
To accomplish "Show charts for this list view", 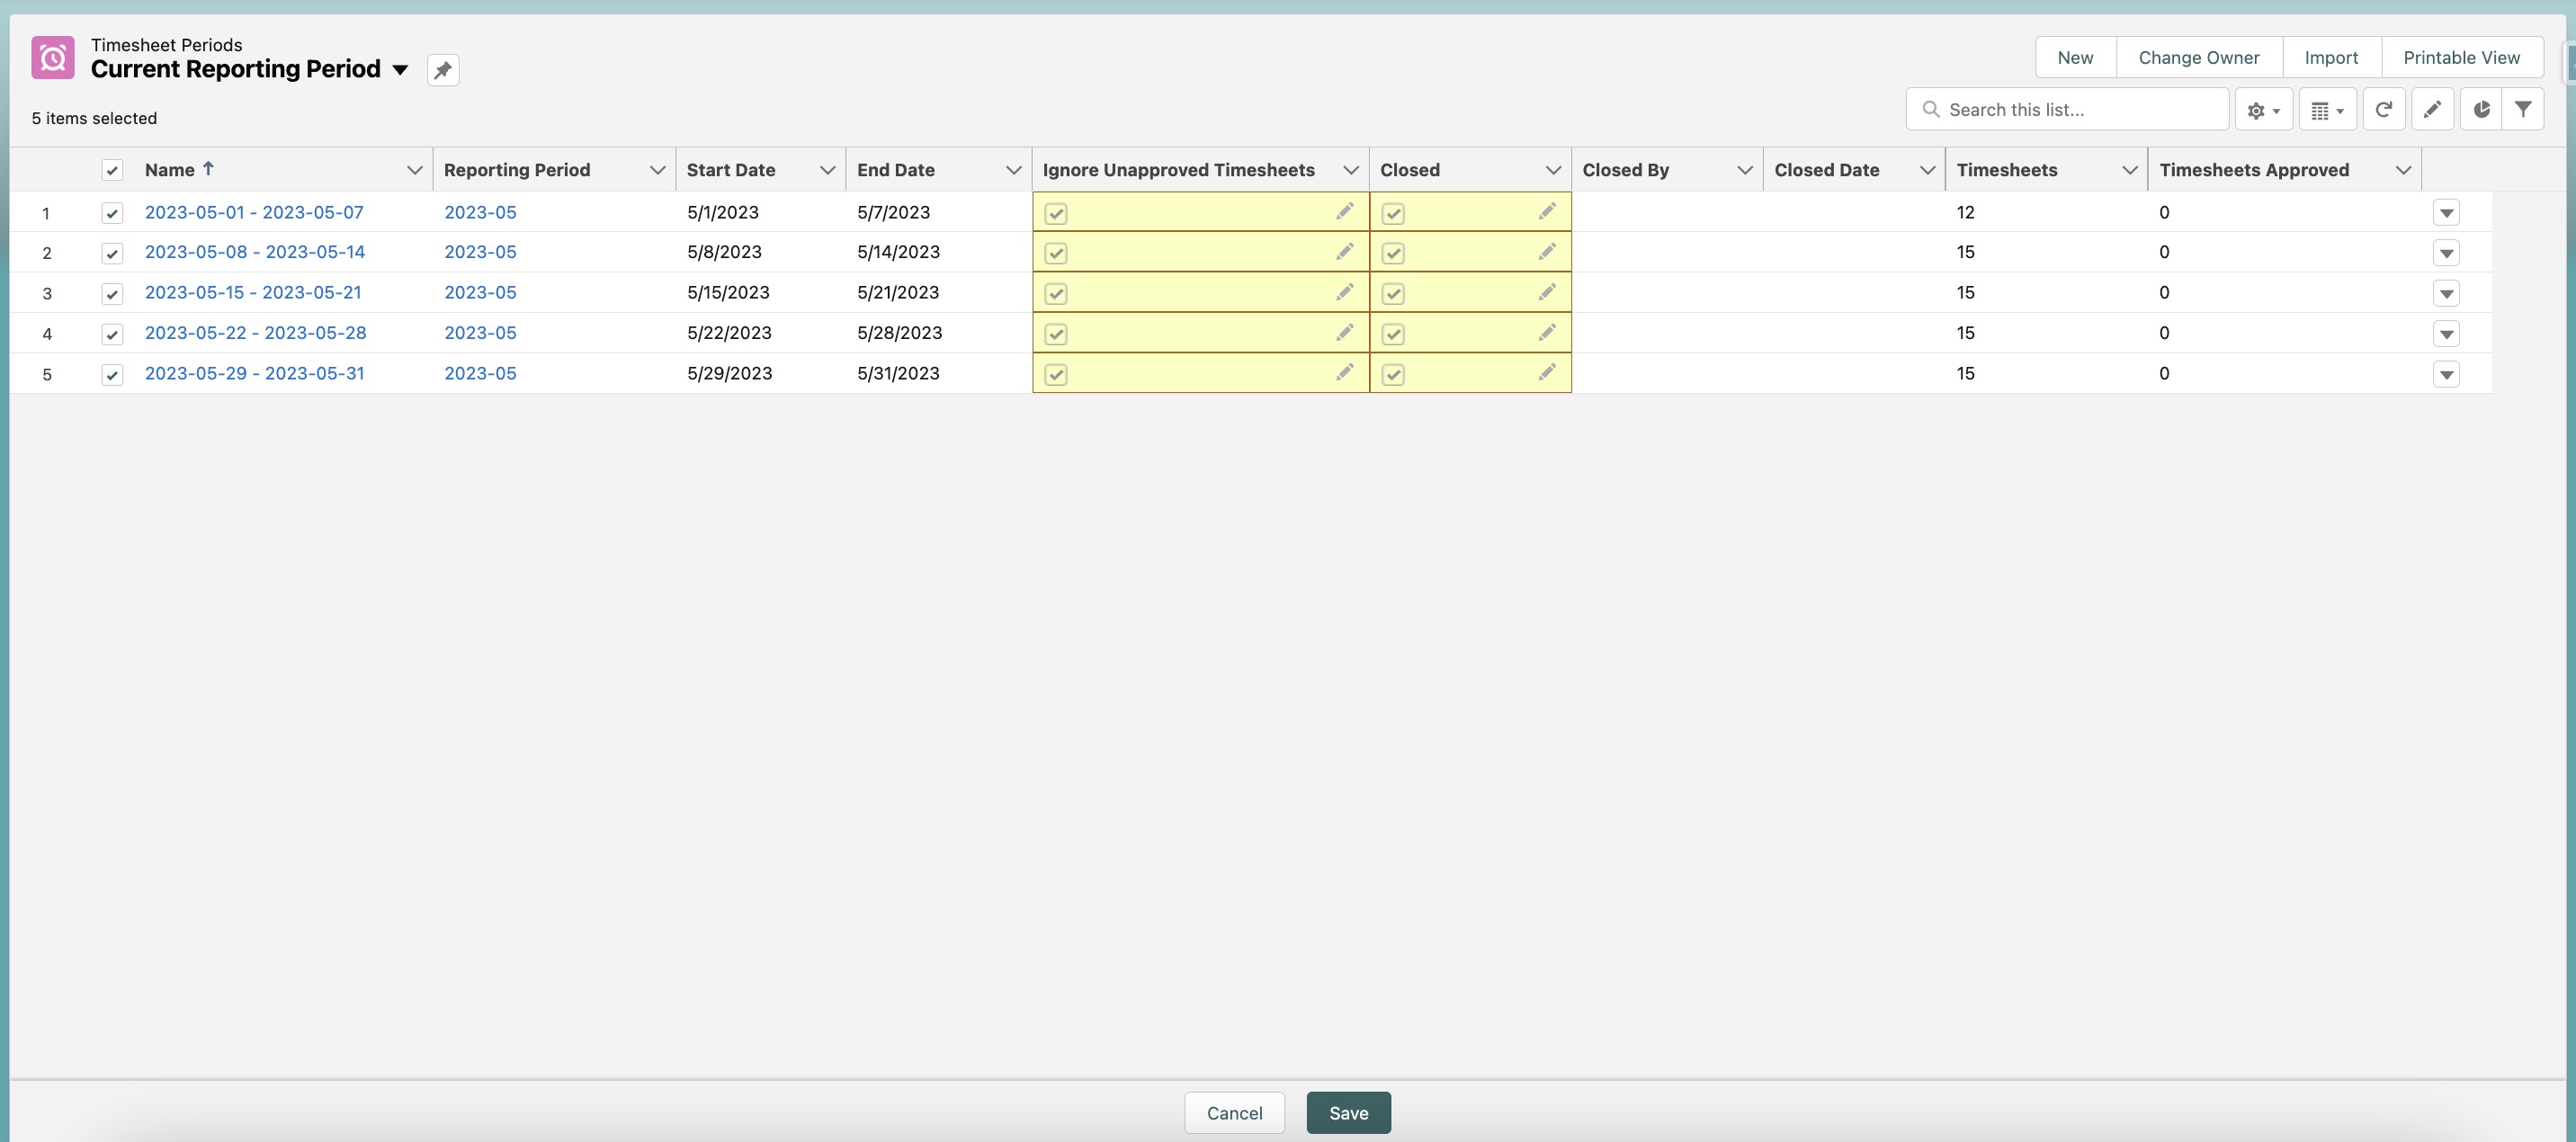I will [x=2480, y=109].
